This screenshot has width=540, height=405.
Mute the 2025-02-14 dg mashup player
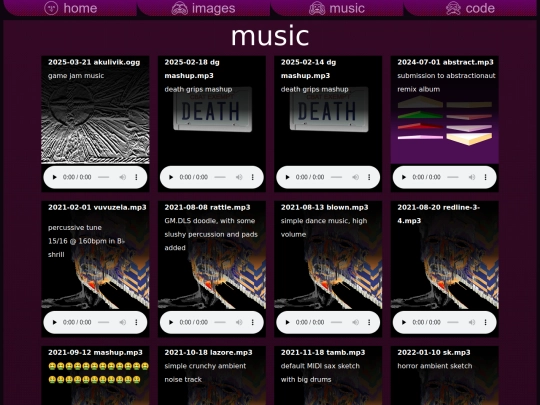(355, 177)
